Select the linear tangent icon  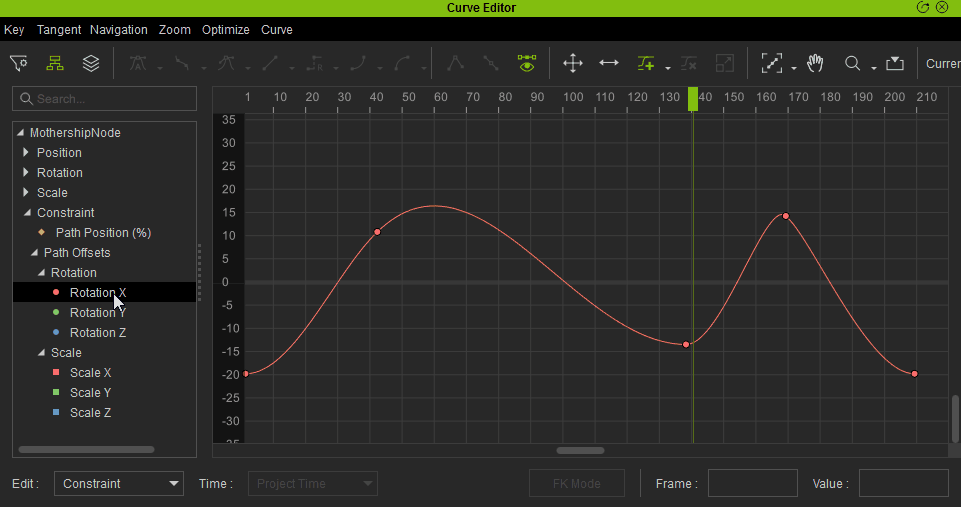point(270,63)
